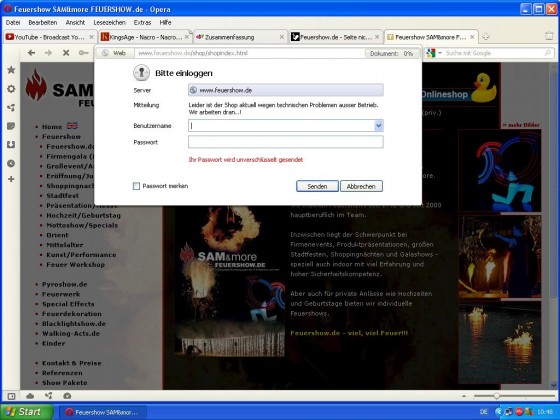The image size is (560, 420).
Task: Click the Windows Start button
Action: tap(27, 412)
